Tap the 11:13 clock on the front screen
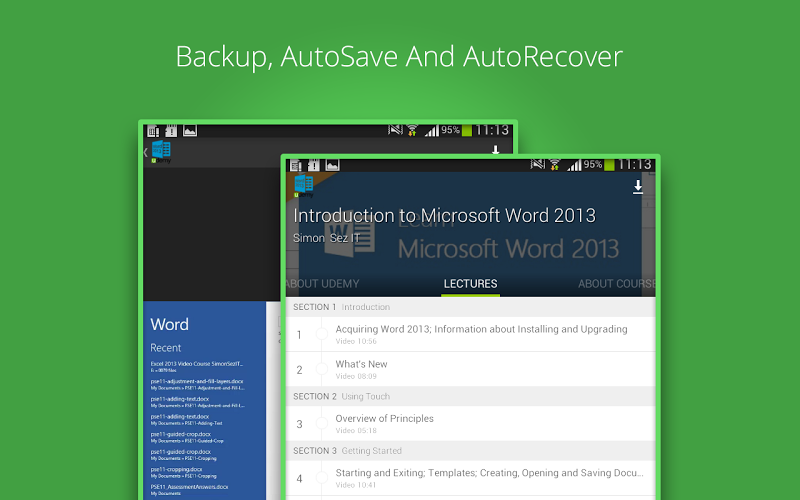Screen dimensions: 800x500 pos(635,165)
